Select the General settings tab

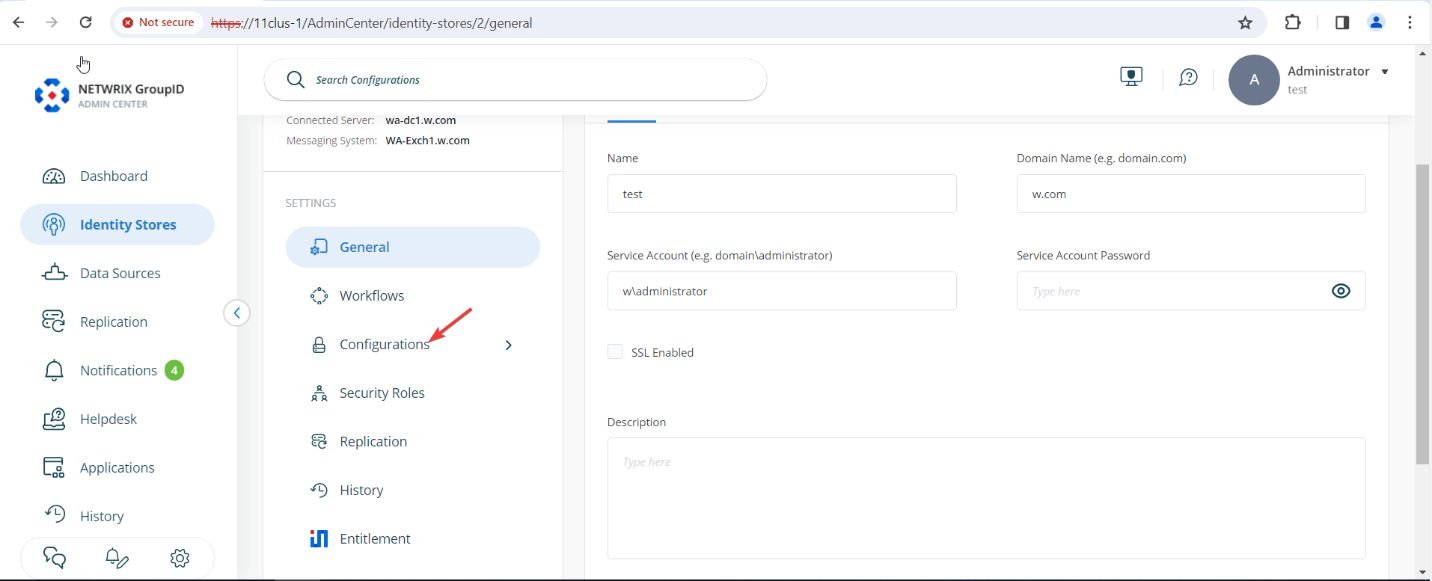click(x=364, y=246)
